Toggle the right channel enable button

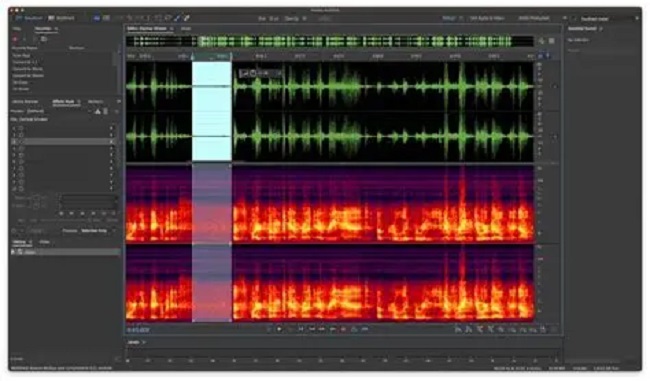tap(556, 136)
